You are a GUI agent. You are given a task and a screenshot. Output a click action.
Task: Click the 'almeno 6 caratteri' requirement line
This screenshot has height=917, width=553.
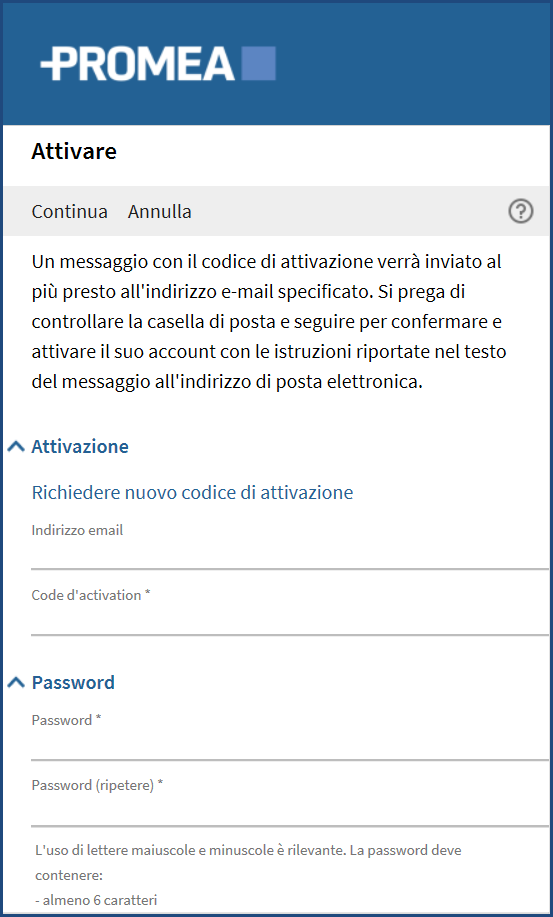tap(96, 900)
